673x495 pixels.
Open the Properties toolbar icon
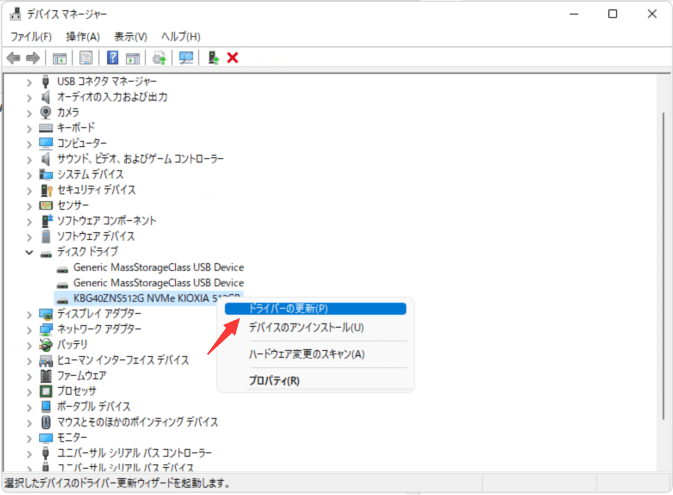pos(86,58)
